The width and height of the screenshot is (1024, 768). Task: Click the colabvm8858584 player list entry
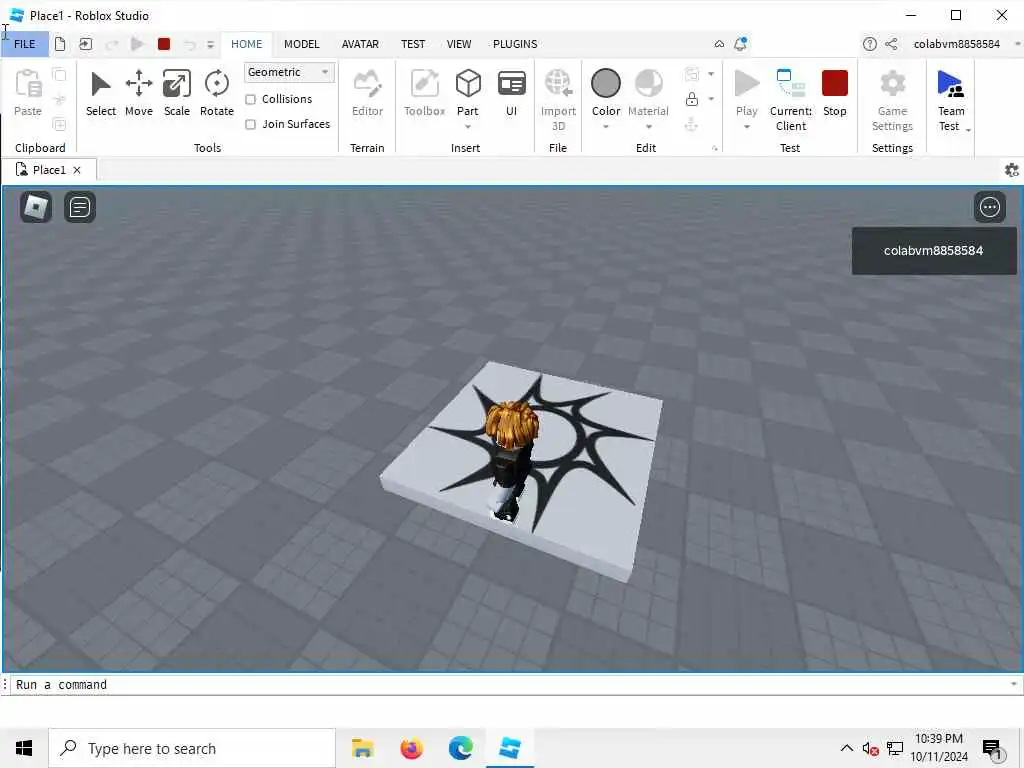934,251
